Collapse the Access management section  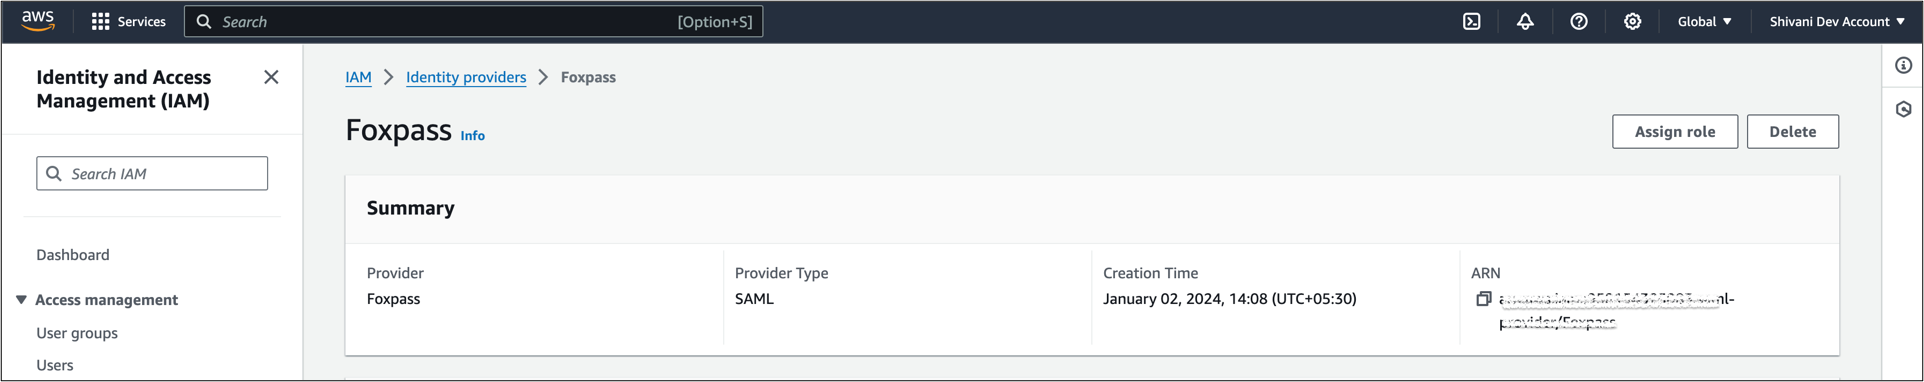tap(21, 300)
